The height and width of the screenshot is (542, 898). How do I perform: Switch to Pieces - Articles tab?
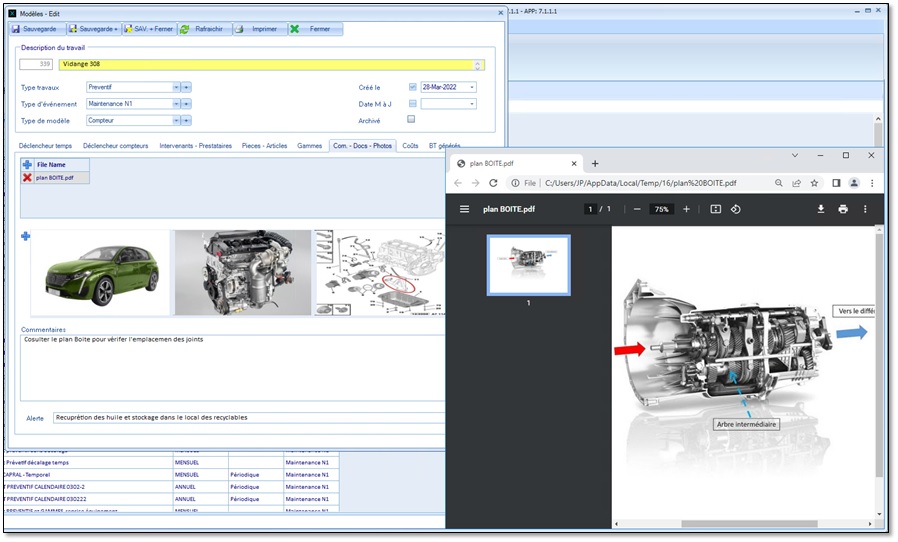point(264,146)
